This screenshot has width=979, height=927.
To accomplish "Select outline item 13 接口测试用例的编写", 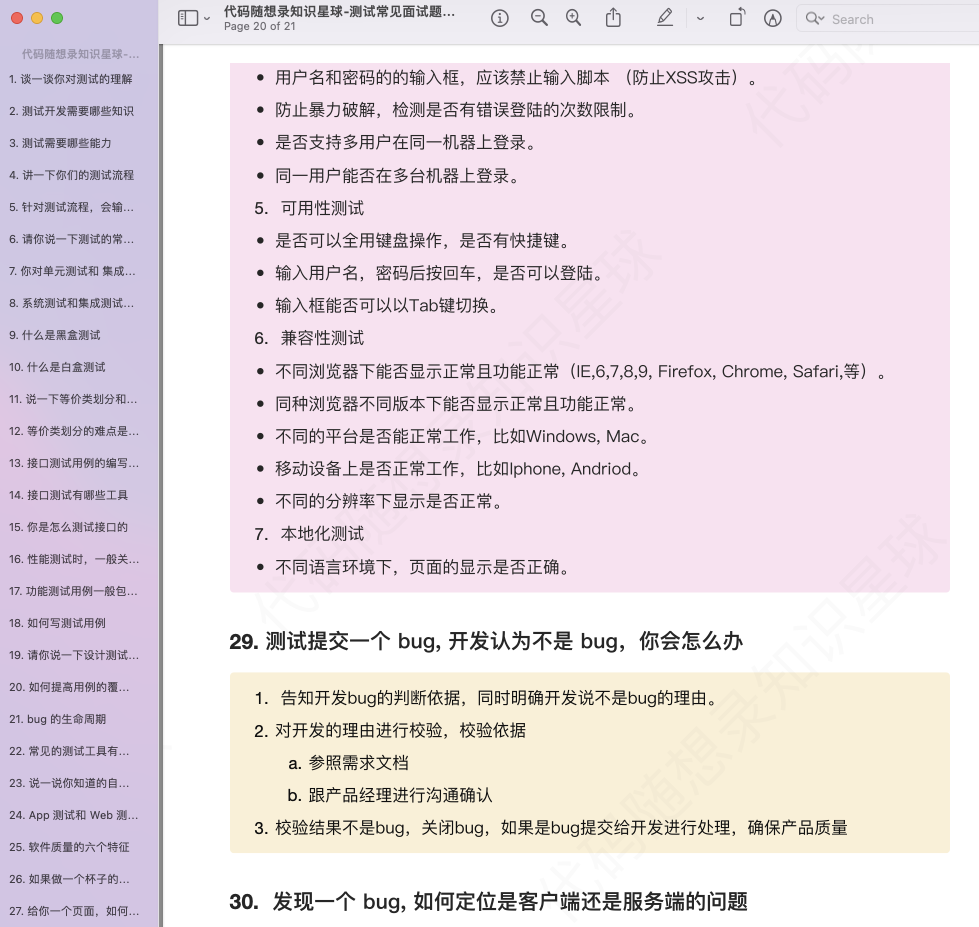I will coord(74,463).
